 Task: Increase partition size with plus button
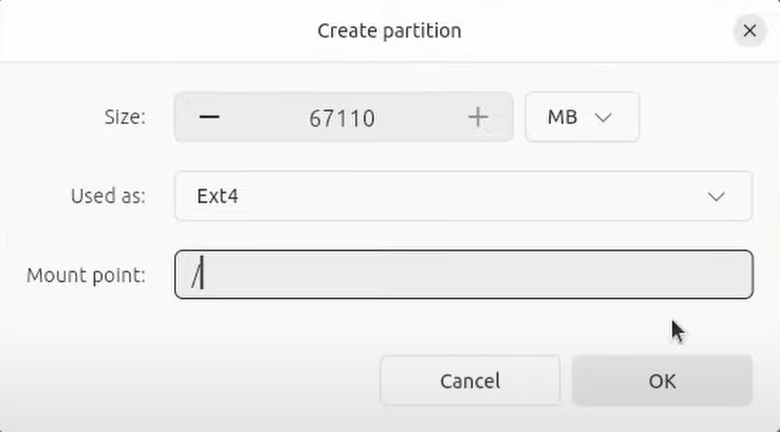click(478, 117)
